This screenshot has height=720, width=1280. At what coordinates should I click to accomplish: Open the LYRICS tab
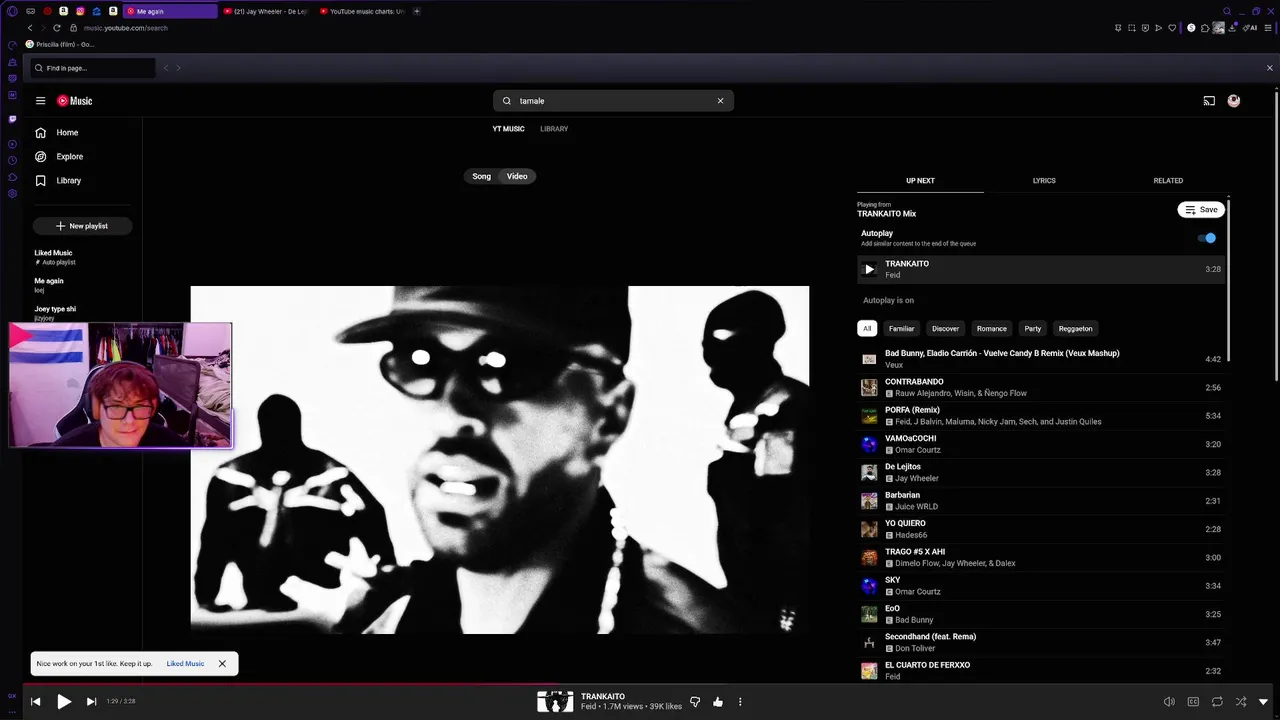pyautogui.click(x=1044, y=181)
